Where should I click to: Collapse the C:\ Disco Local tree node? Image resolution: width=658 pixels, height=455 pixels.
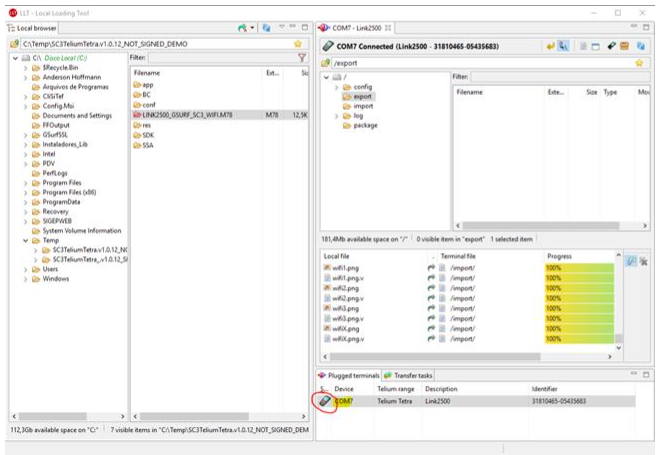(x=14, y=58)
